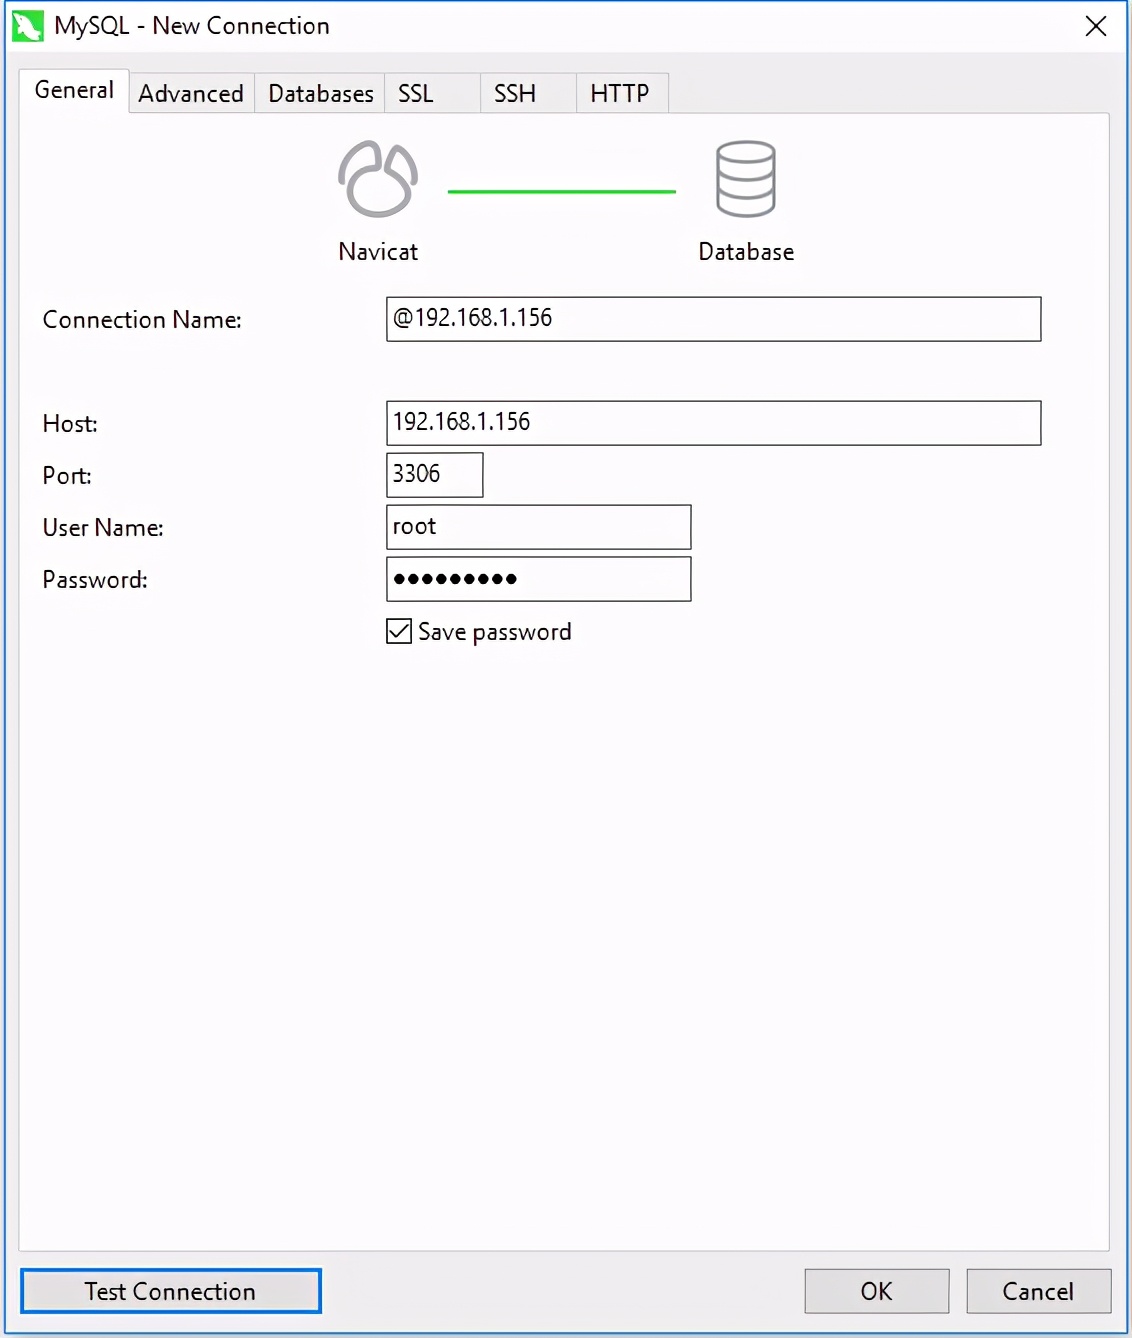Click the User Name field
This screenshot has width=1132, height=1338.
[x=539, y=527]
